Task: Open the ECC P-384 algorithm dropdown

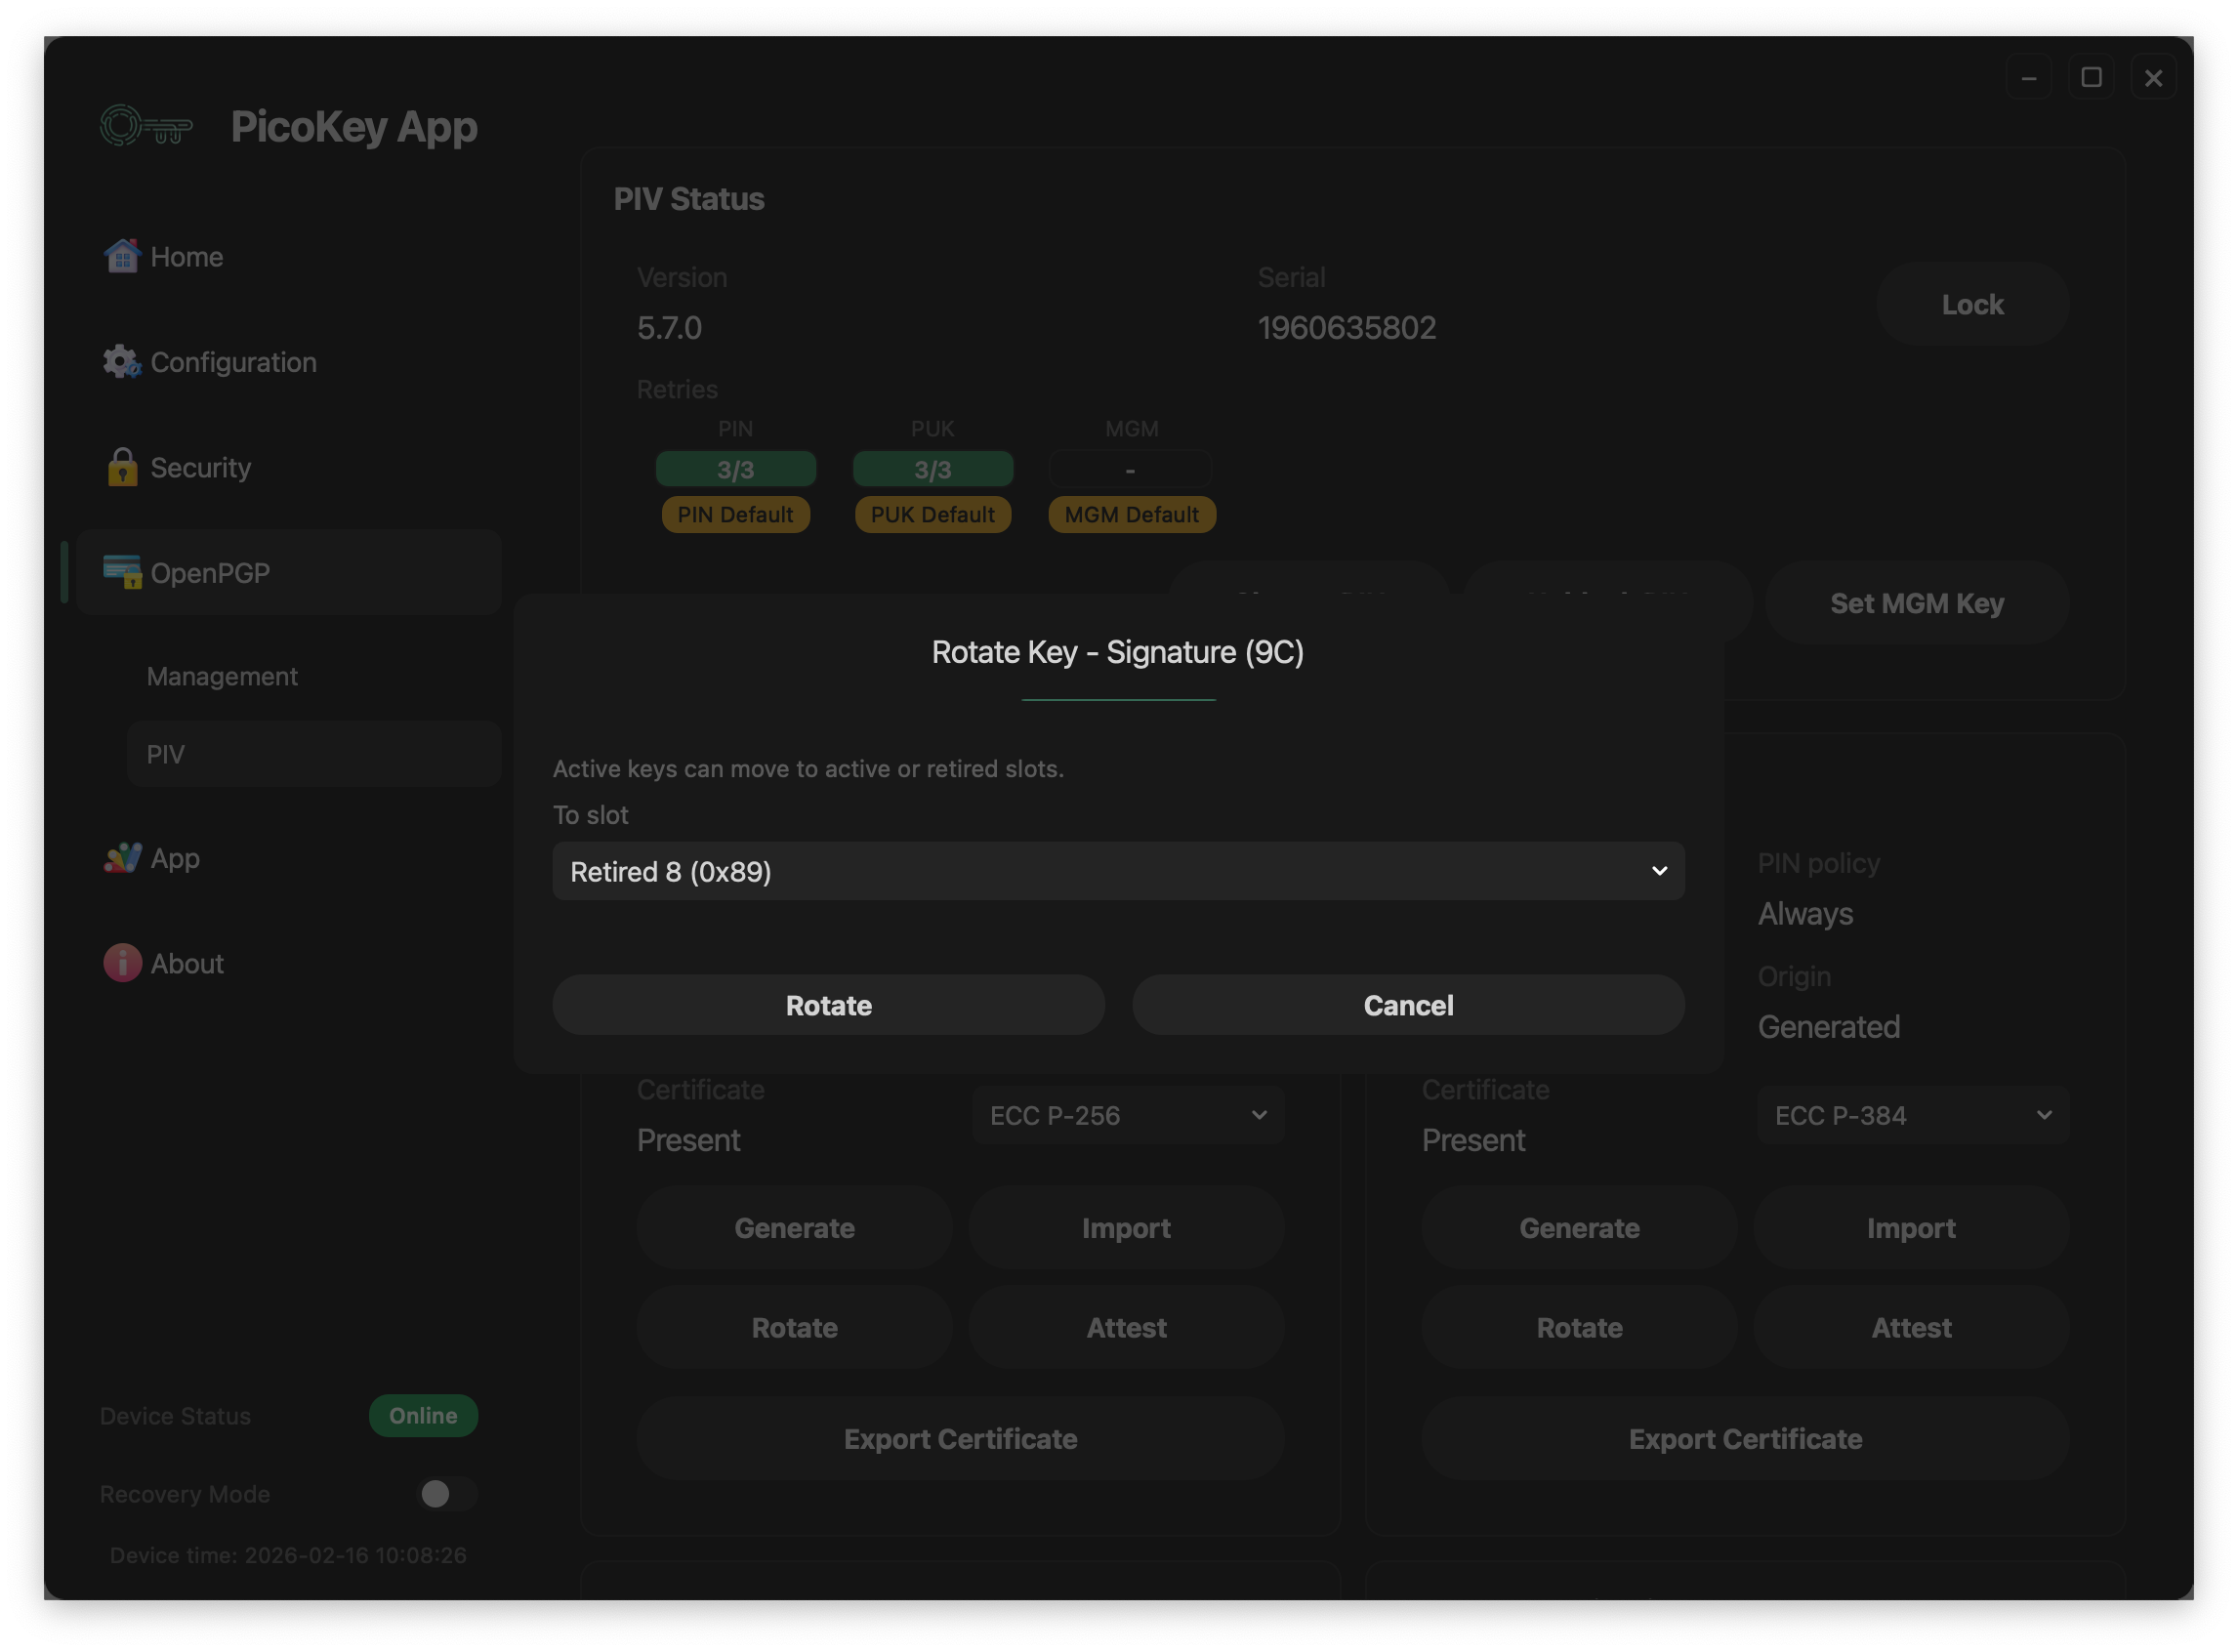Action: 1911,1115
